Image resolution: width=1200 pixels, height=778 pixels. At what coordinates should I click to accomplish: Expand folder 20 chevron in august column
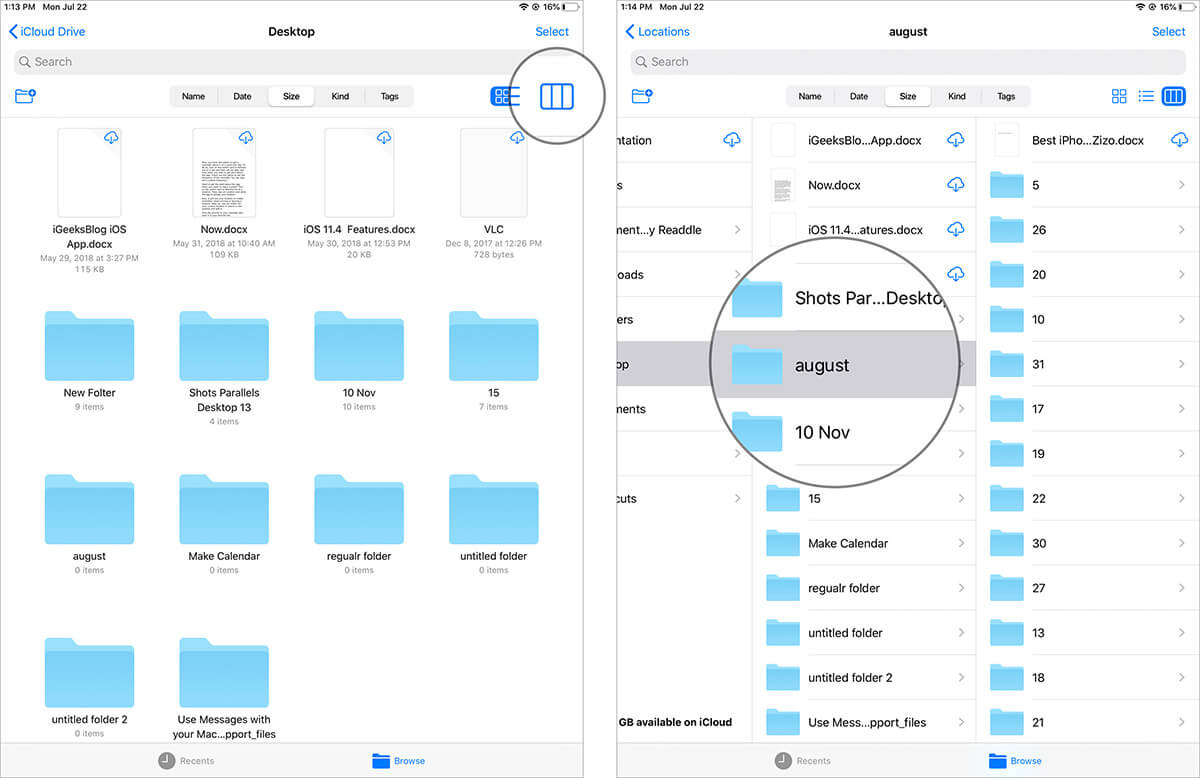tap(1182, 274)
